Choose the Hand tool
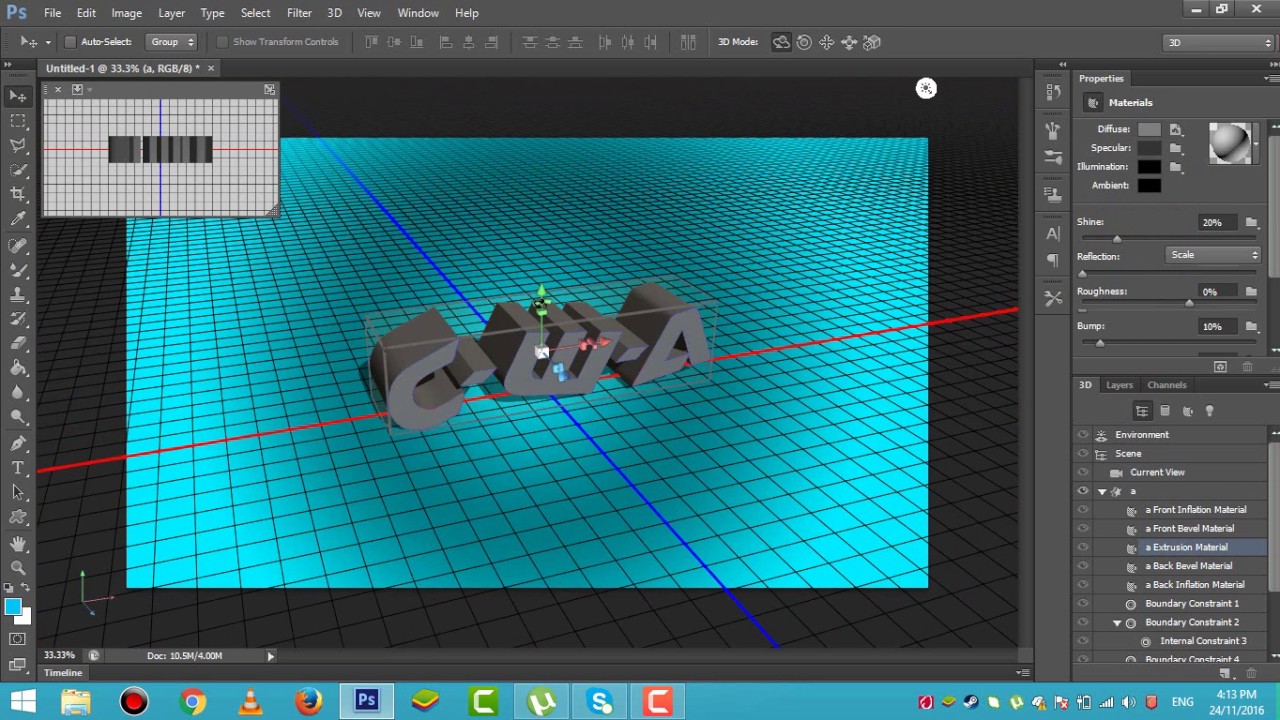This screenshot has width=1280, height=720. pos(18,543)
